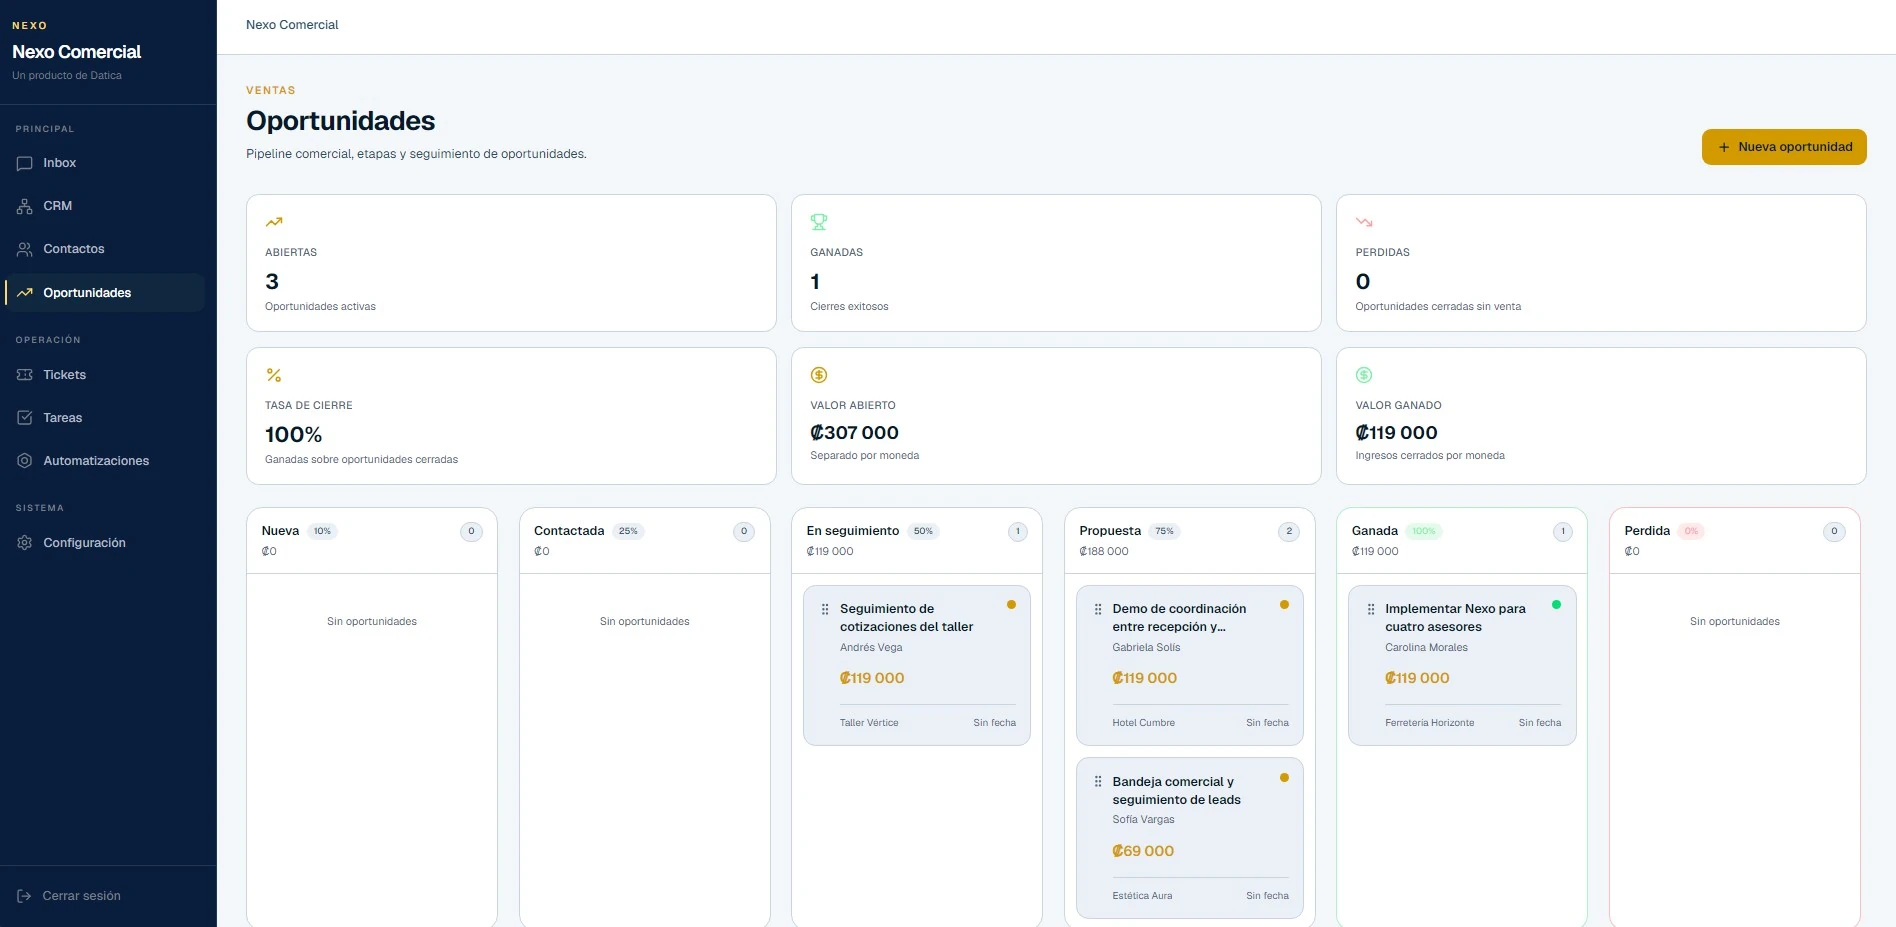1896x927 pixels.
Task: Click the Tareas checkmark icon
Action: [x=25, y=418]
